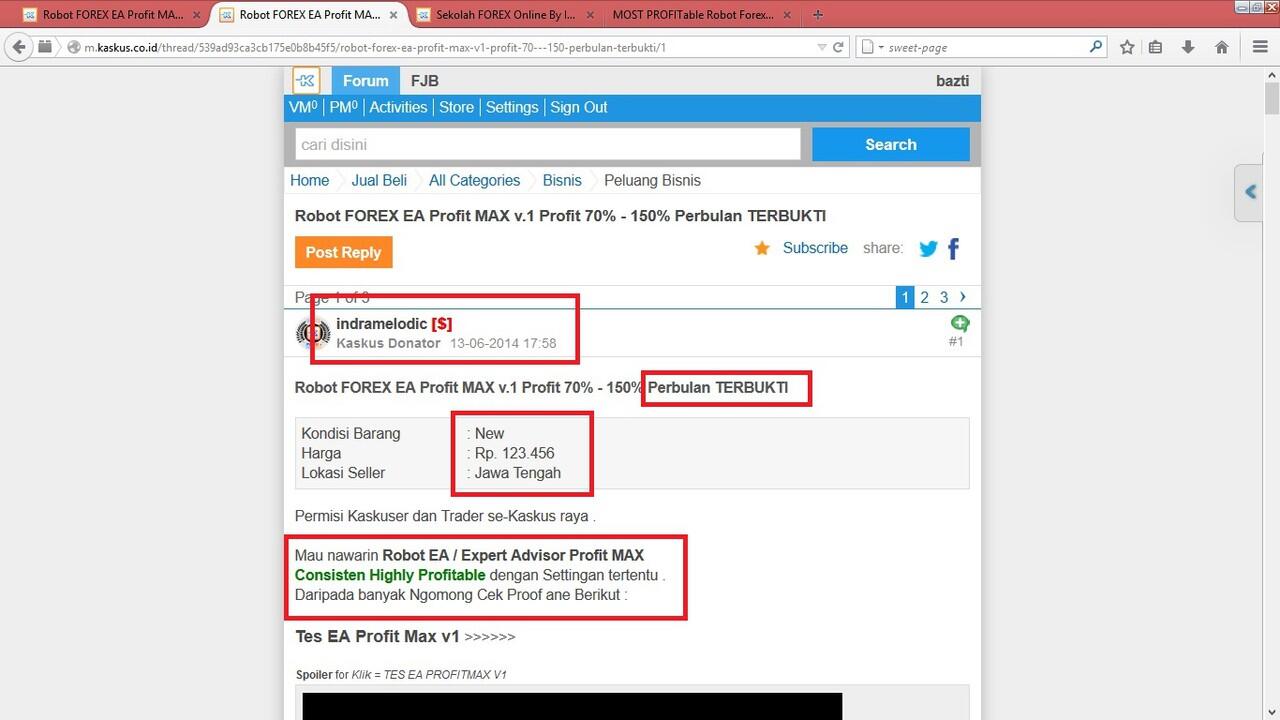Screen dimensions: 1280x720
Task: Go to All Categories breadcrumb
Action: click(x=475, y=180)
